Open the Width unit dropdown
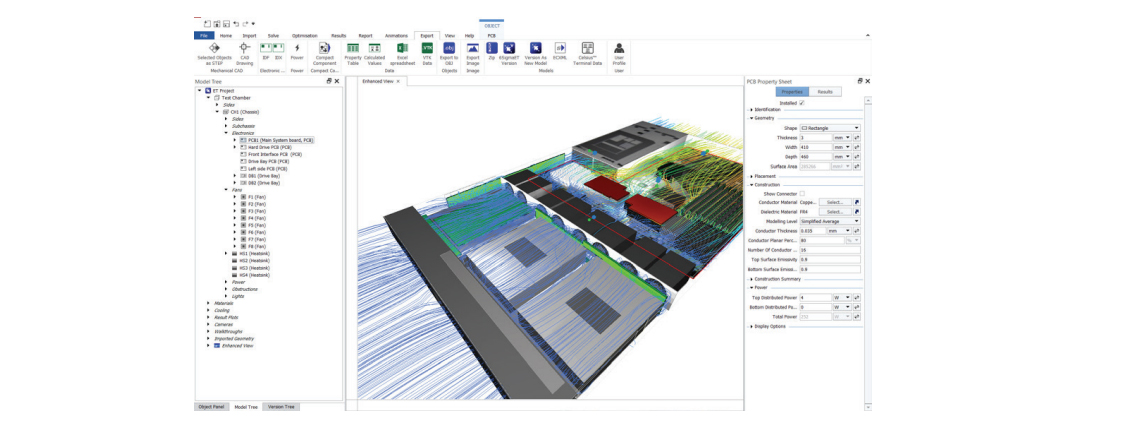1128x439 pixels. [842, 146]
